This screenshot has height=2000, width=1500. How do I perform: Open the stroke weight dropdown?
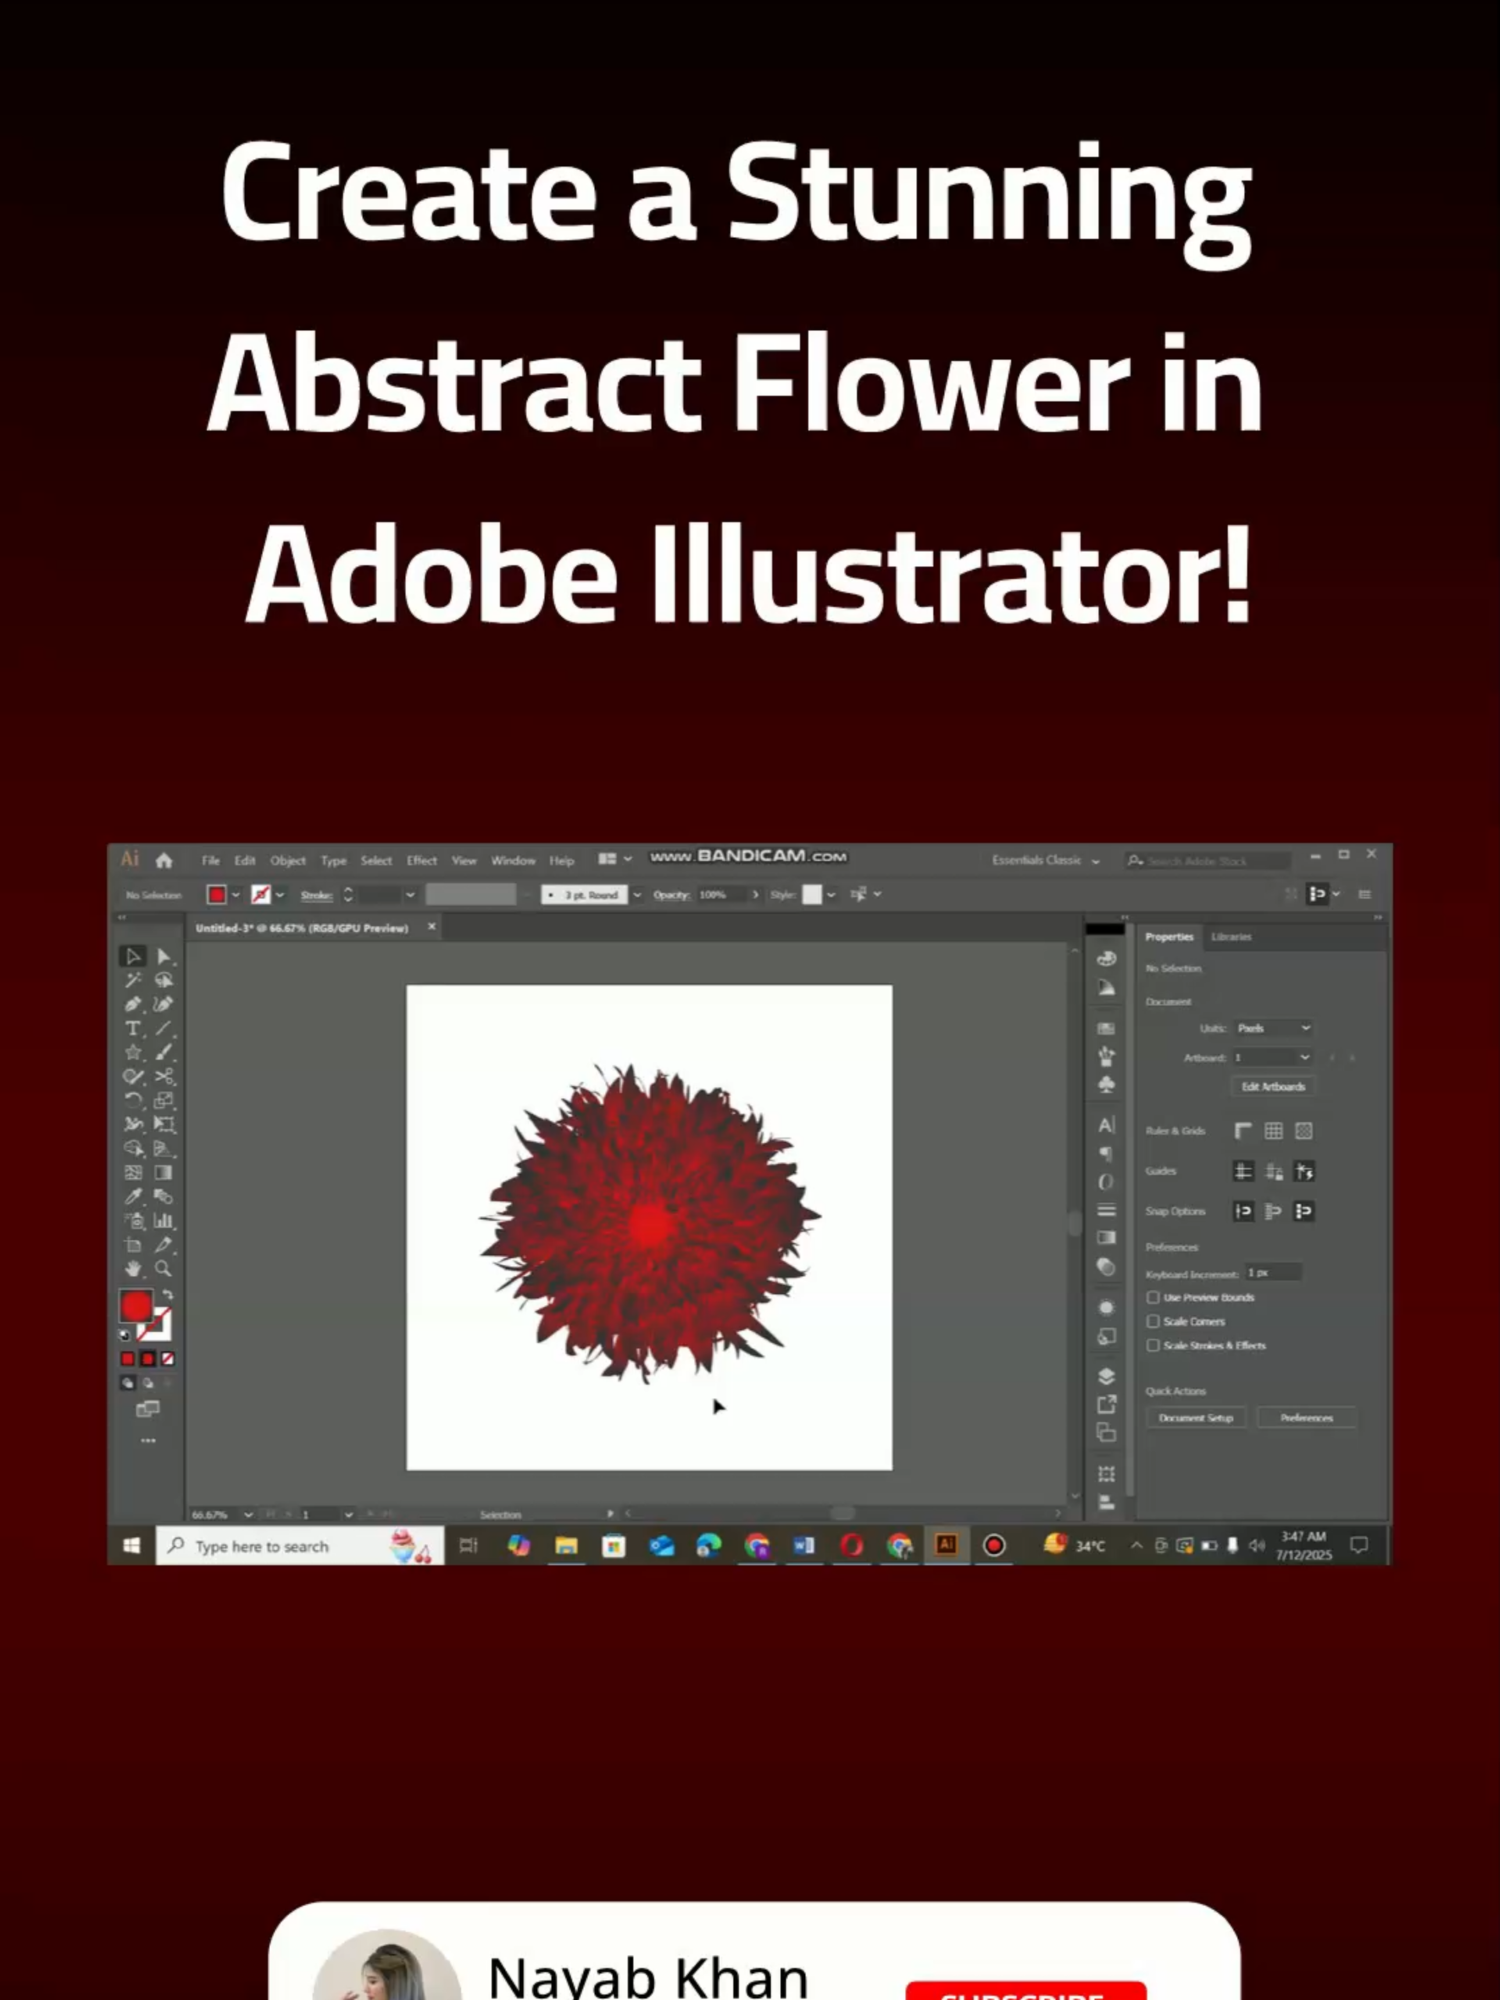[410, 895]
